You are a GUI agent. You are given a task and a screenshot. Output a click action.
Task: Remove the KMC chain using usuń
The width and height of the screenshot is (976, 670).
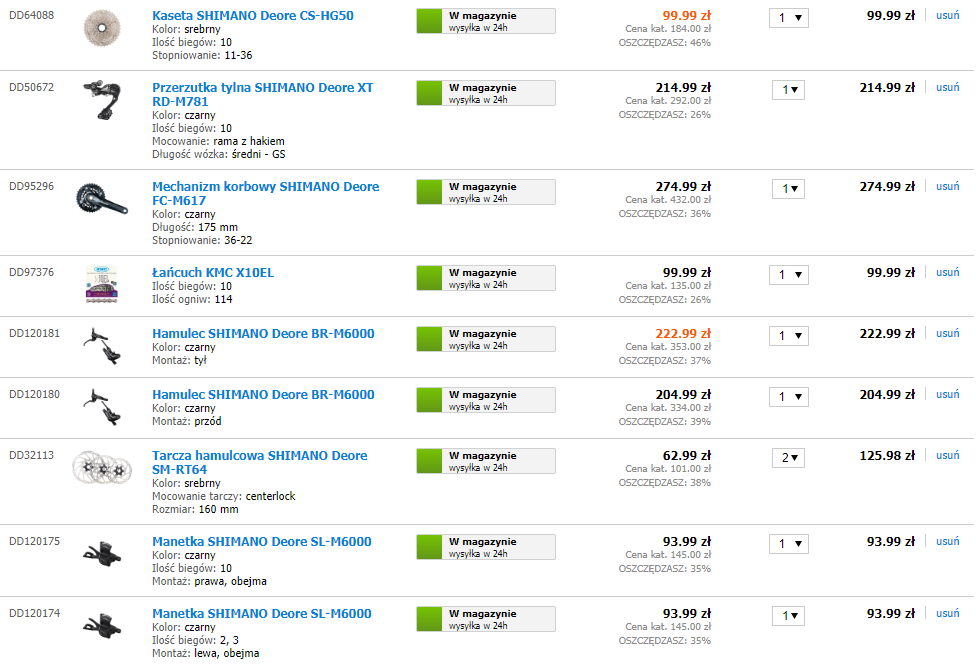tap(947, 272)
